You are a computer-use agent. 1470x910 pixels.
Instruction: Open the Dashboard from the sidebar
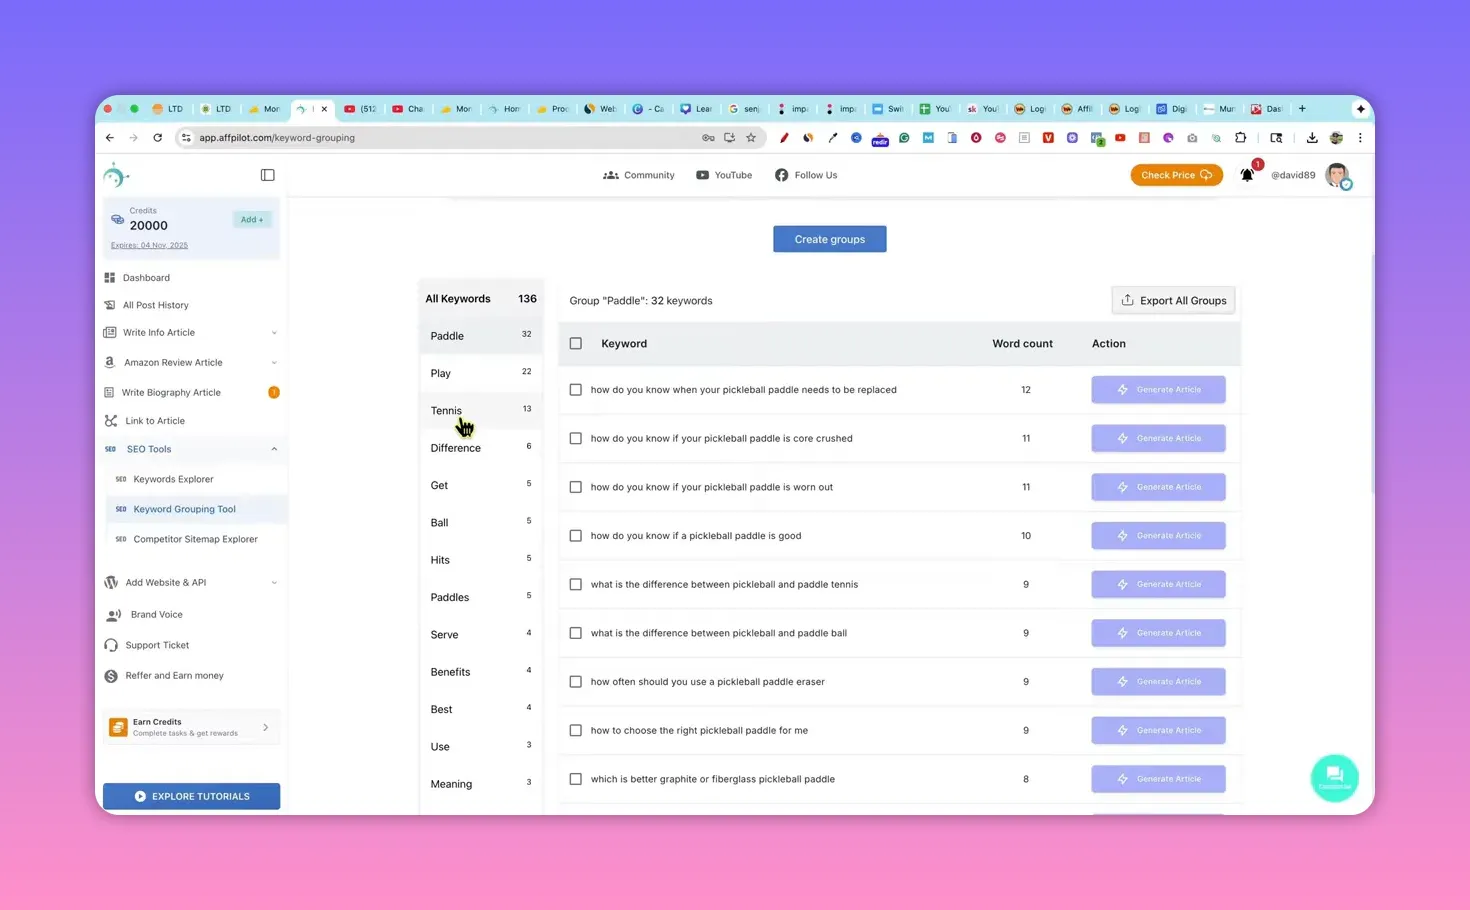[146, 277]
